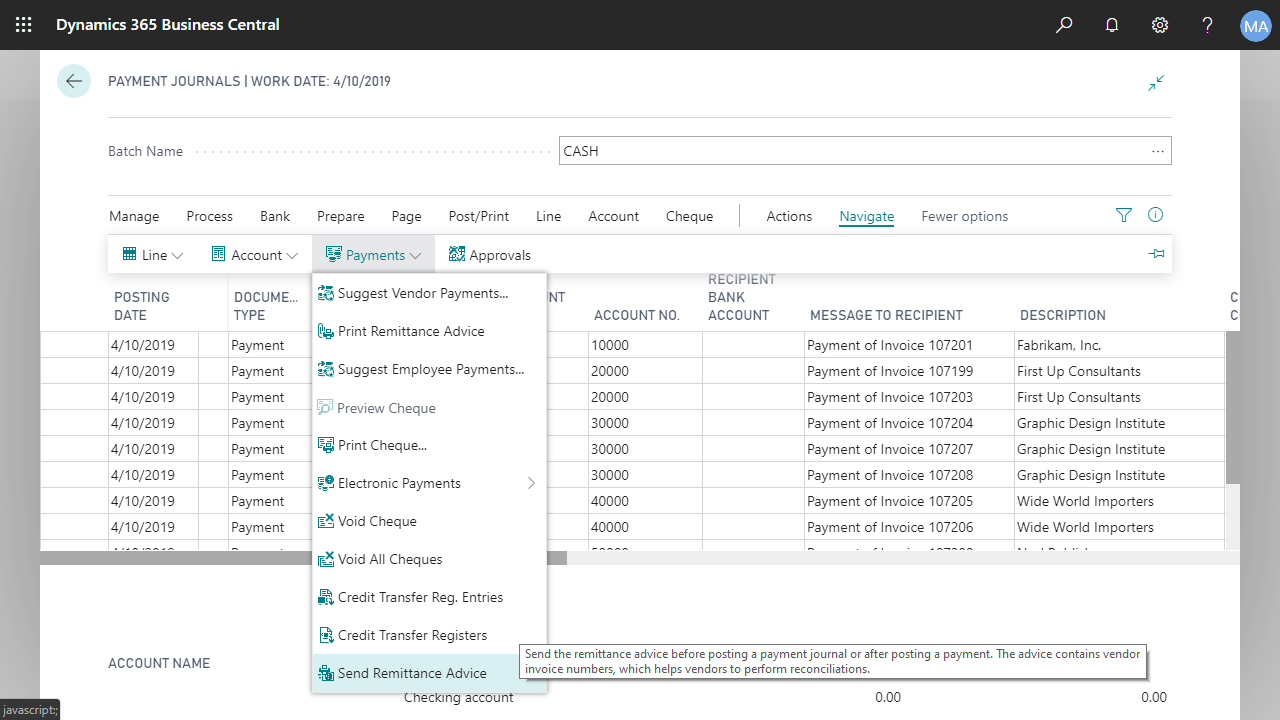Select the Actions tab
This screenshot has height=720, width=1280.
(789, 216)
